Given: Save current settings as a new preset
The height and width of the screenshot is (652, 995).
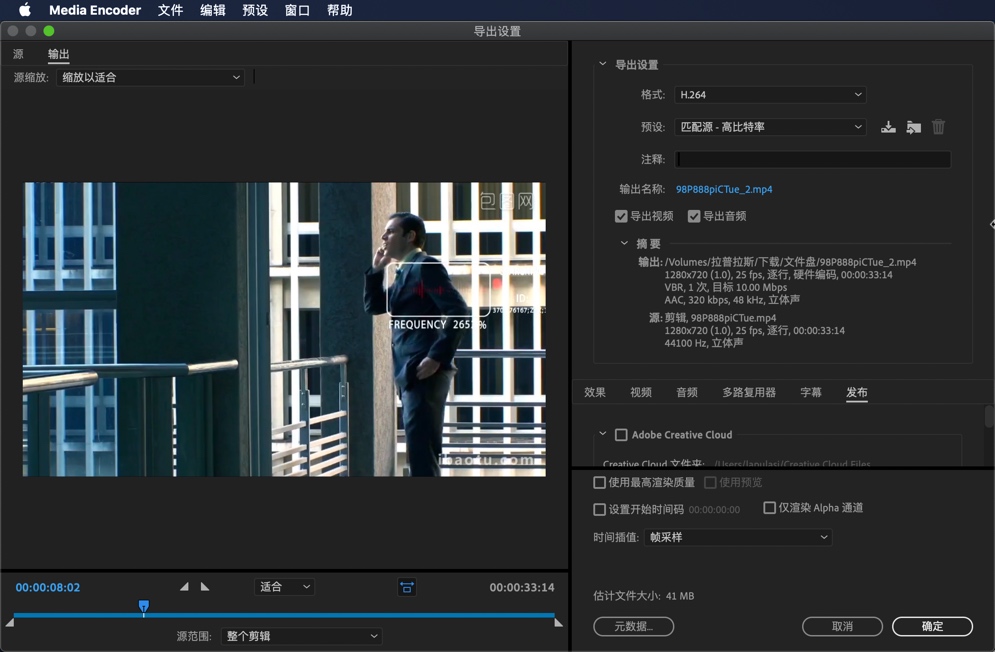Looking at the screenshot, I should point(888,127).
